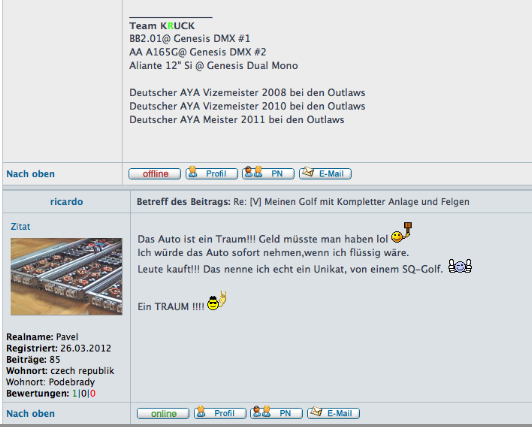Click the blue thumbs-up smiley emoticon
The image size is (532, 427).
tap(460, 266)
